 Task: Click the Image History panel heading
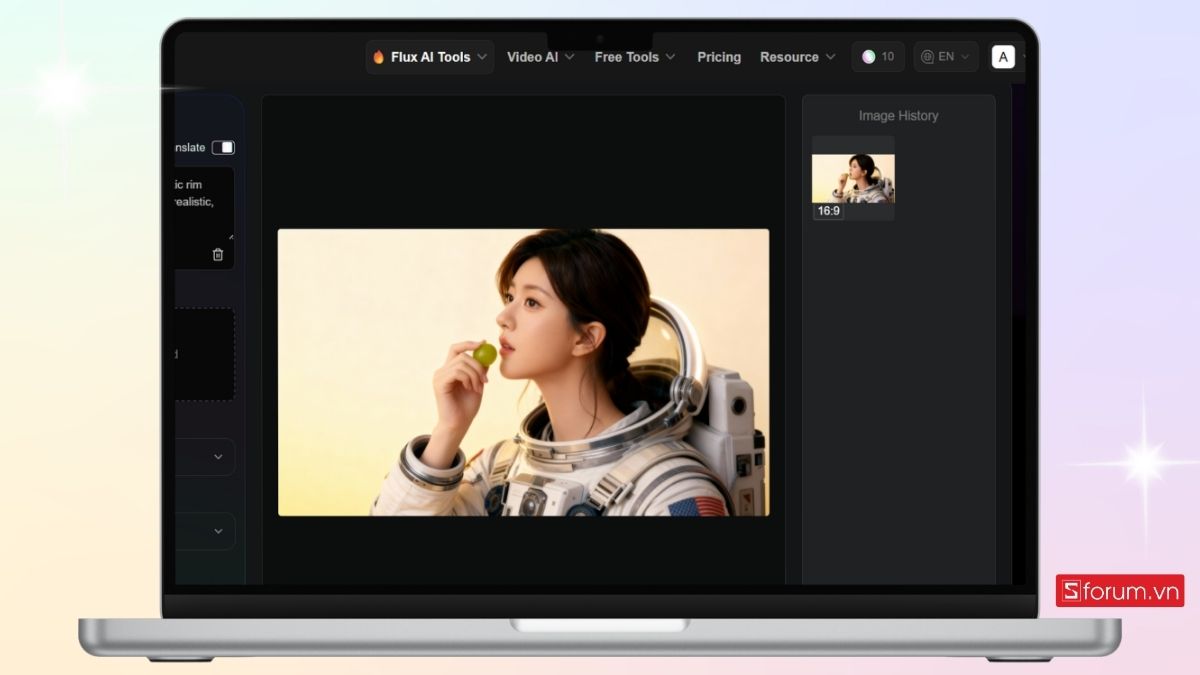[x=898, y=116]
